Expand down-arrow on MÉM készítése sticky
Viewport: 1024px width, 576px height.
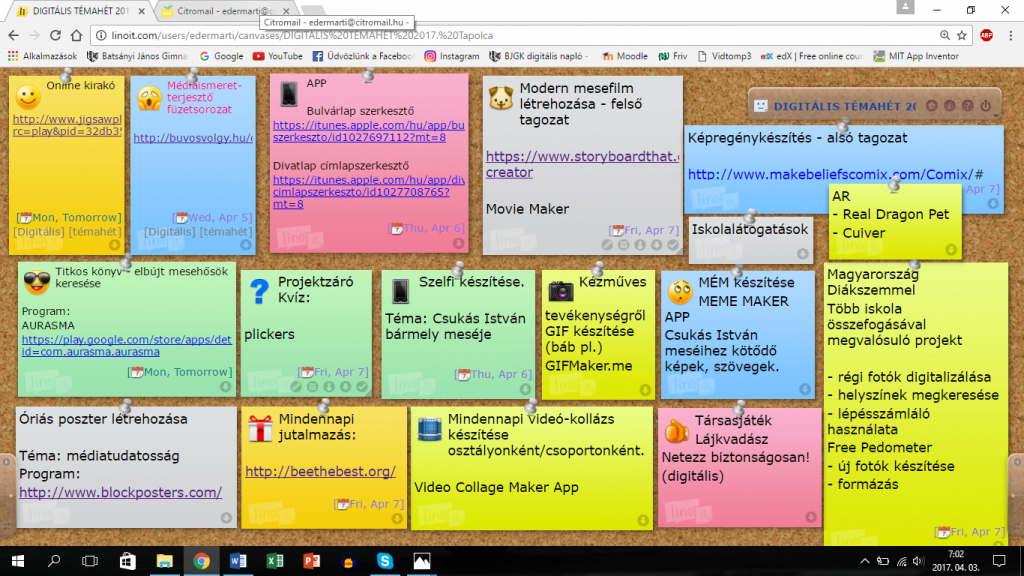click(805, 389)
